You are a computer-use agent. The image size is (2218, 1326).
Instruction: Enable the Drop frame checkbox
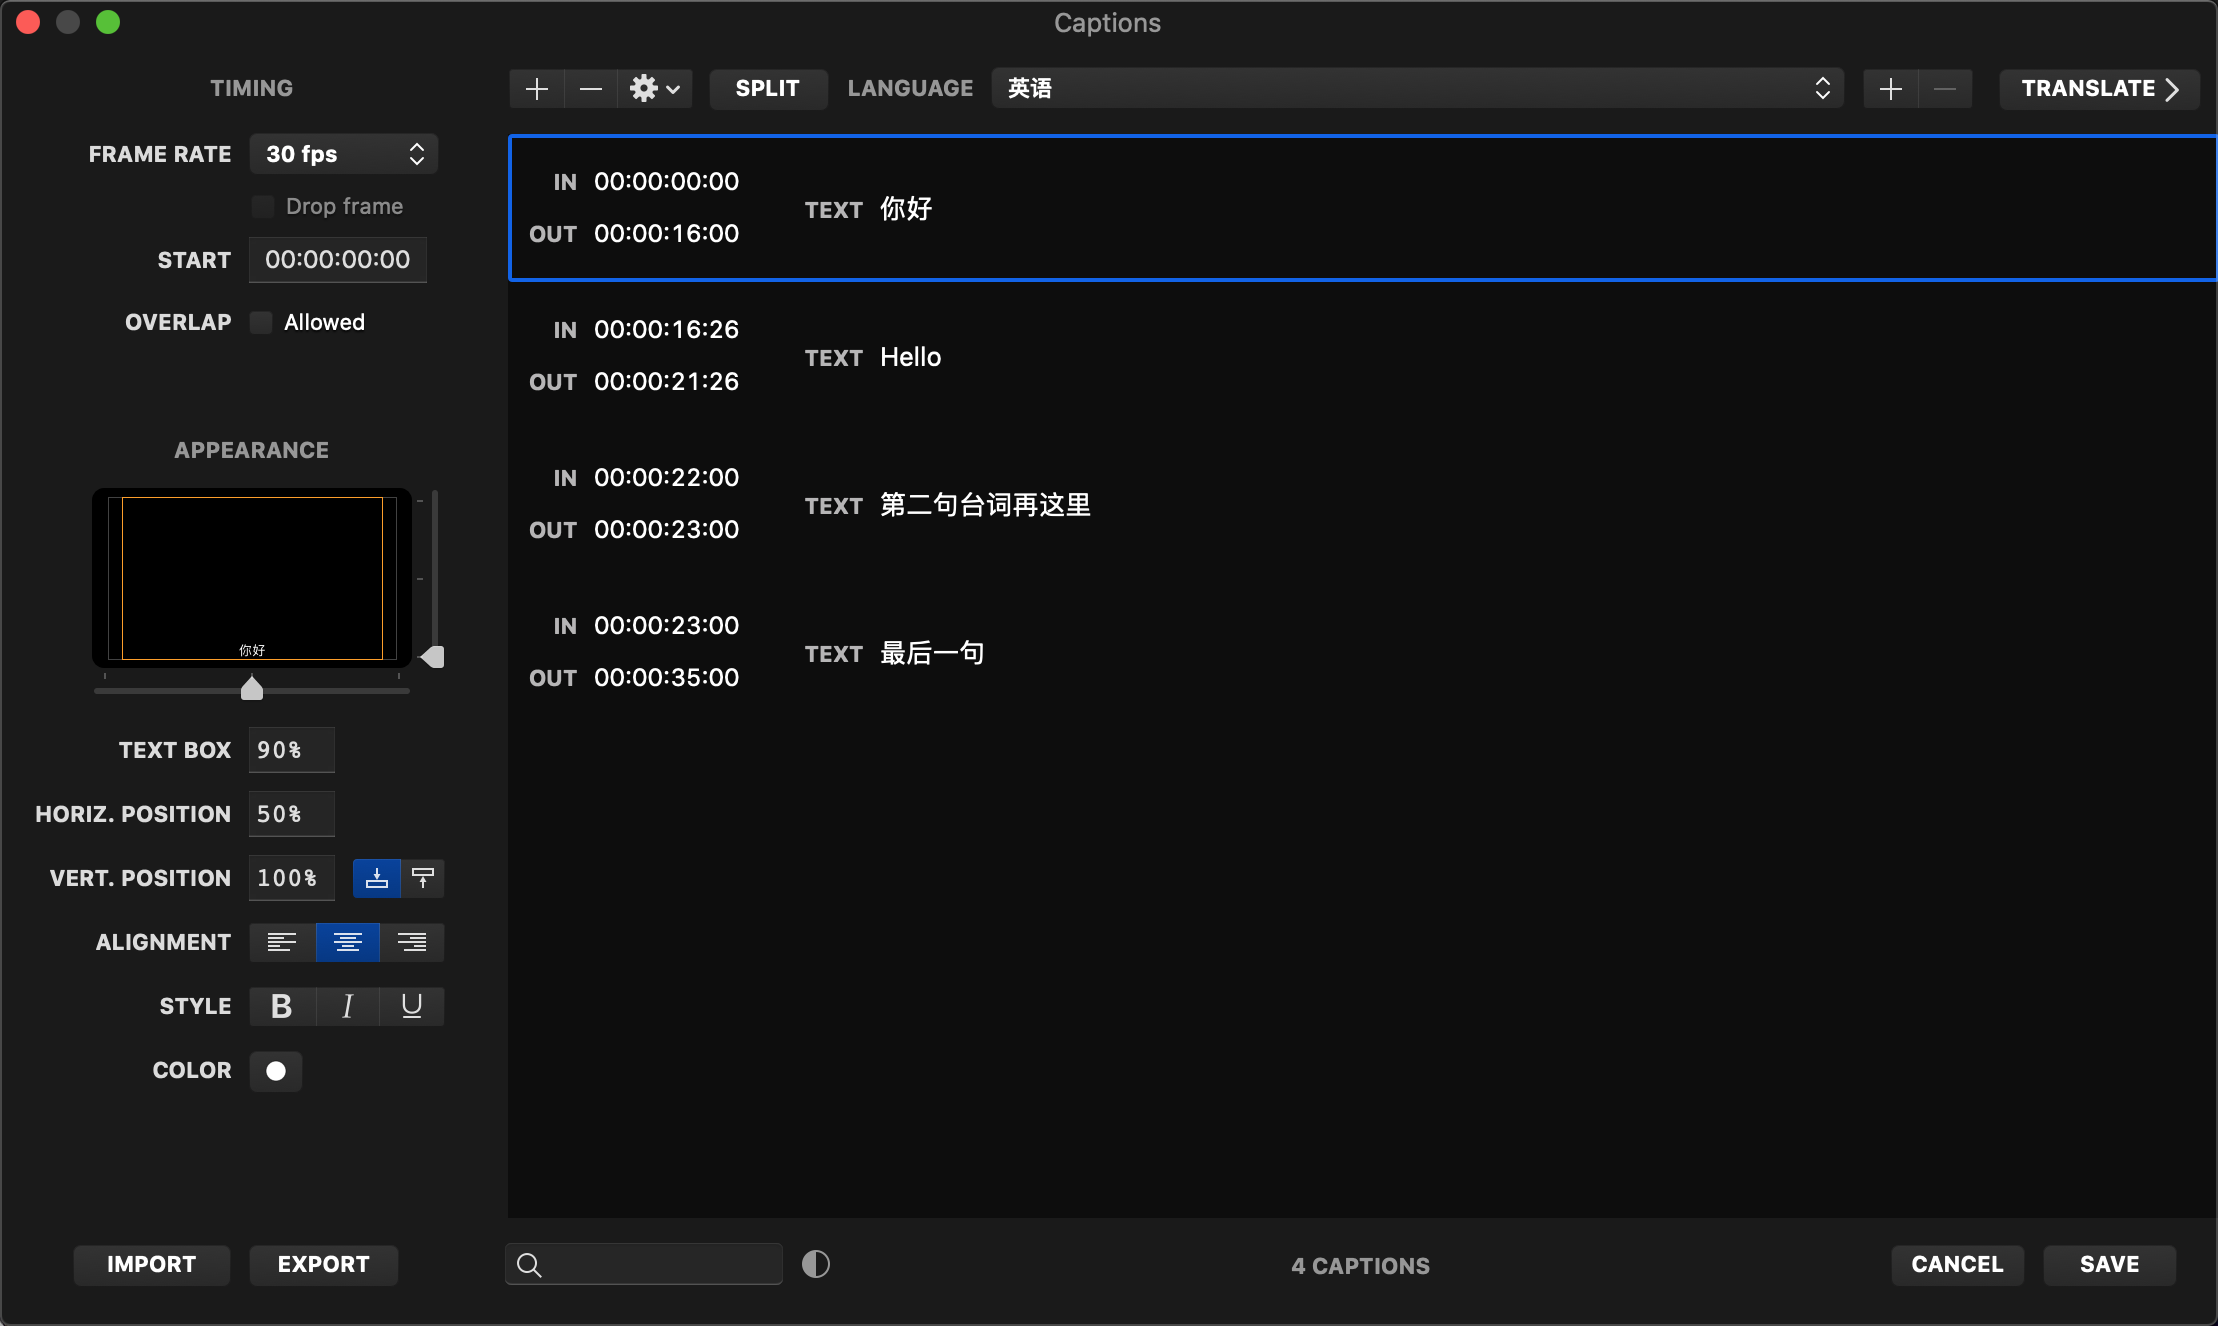click(263, 206)
